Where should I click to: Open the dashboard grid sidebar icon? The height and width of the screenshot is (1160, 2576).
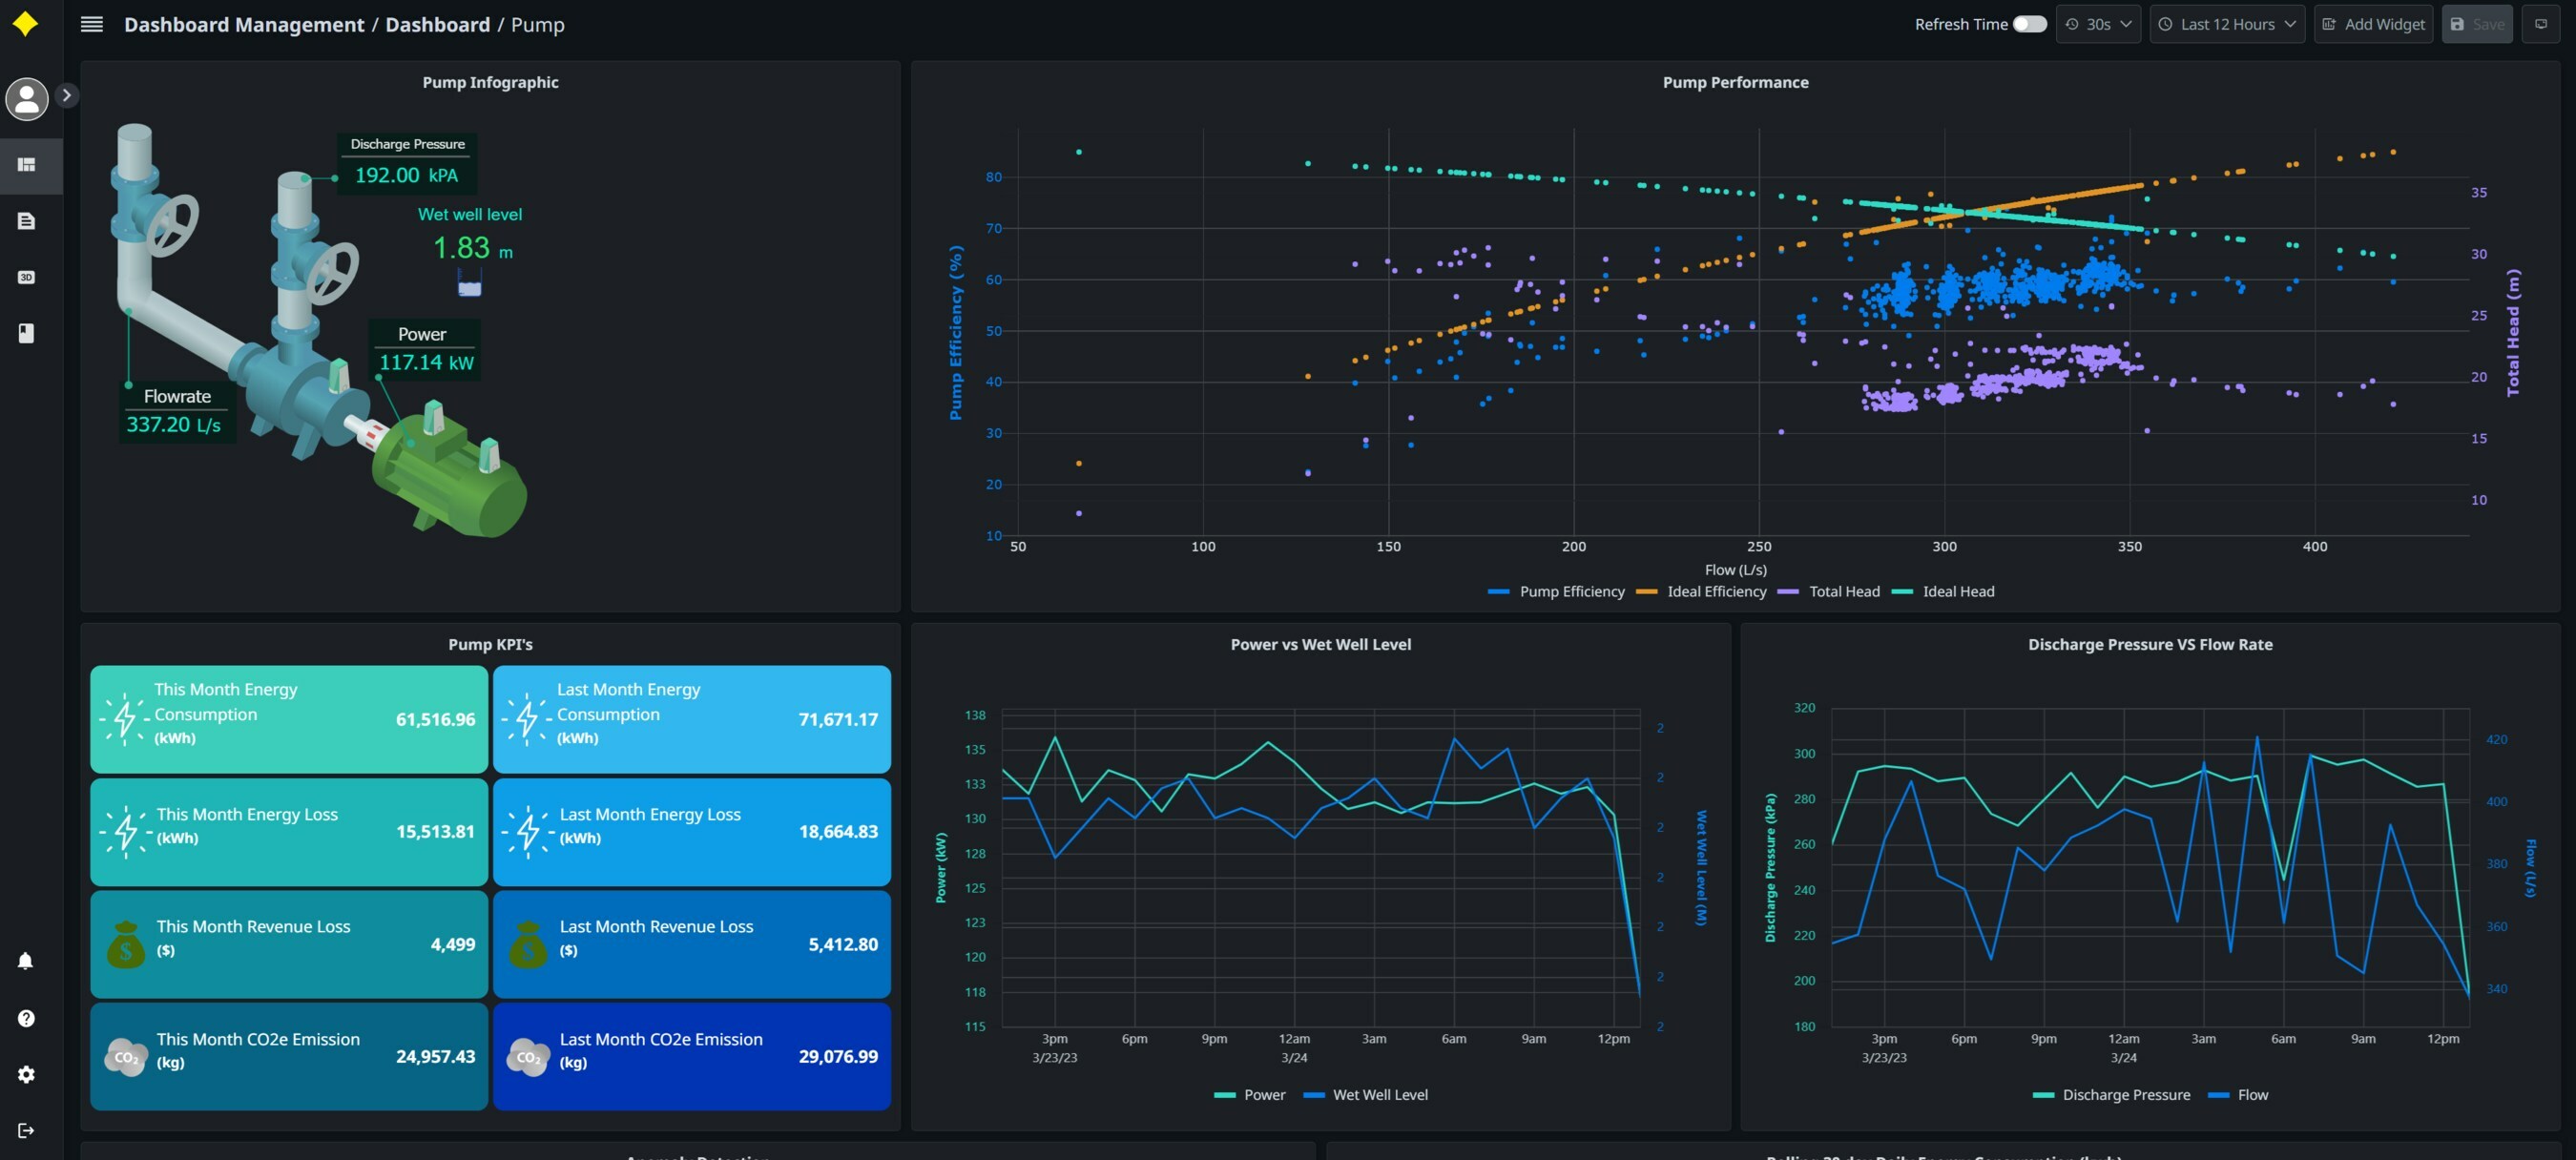click(x=27, y=164)
